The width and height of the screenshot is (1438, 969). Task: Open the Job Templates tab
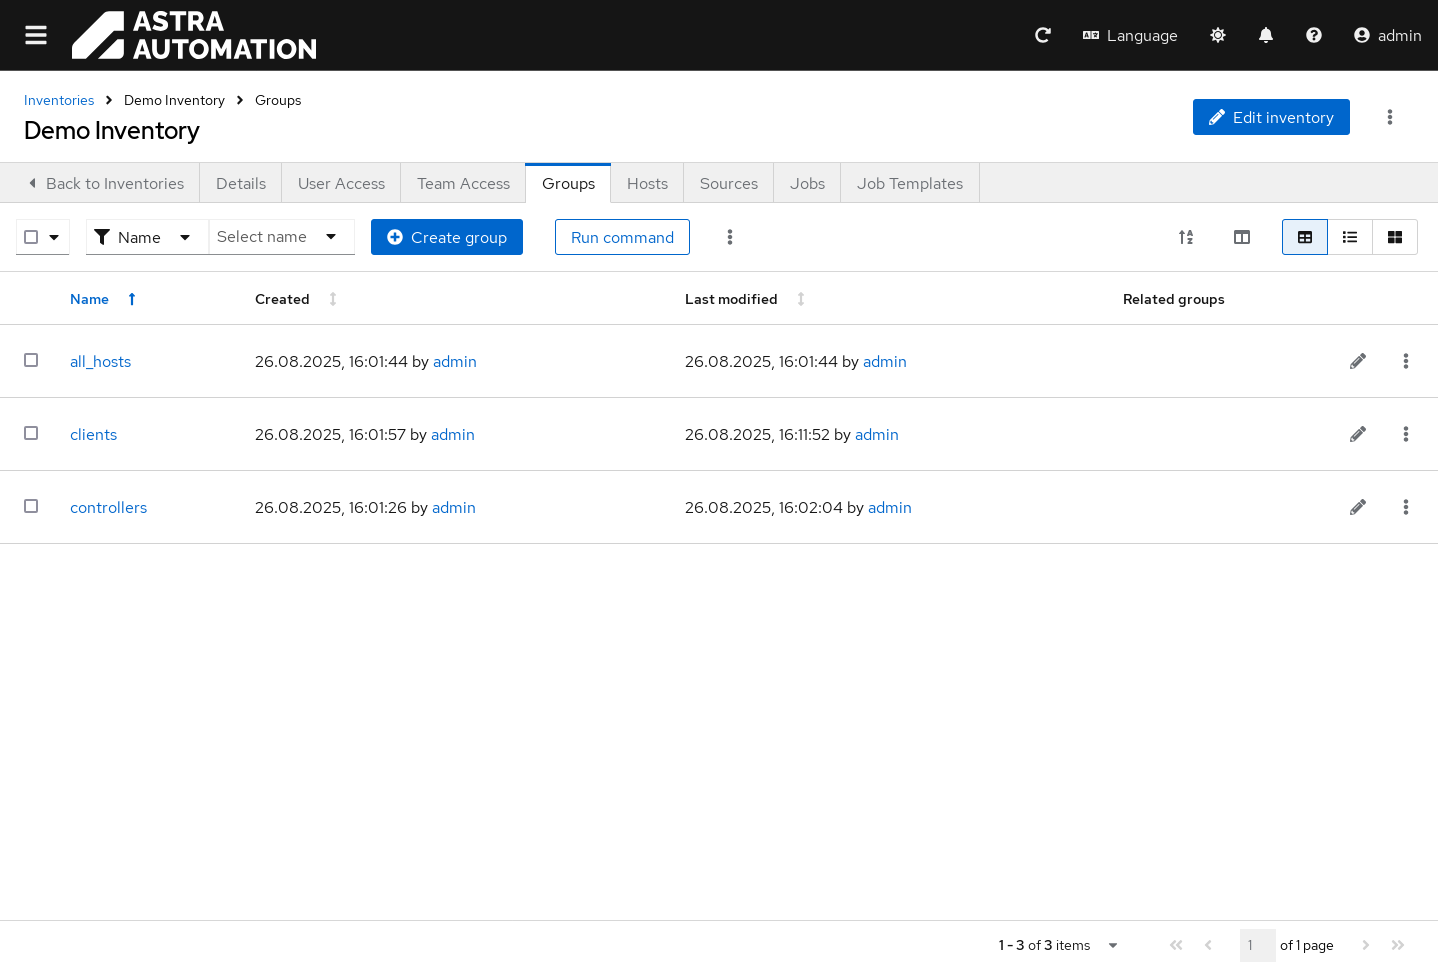pyautogui.click(x=909, y=183)
